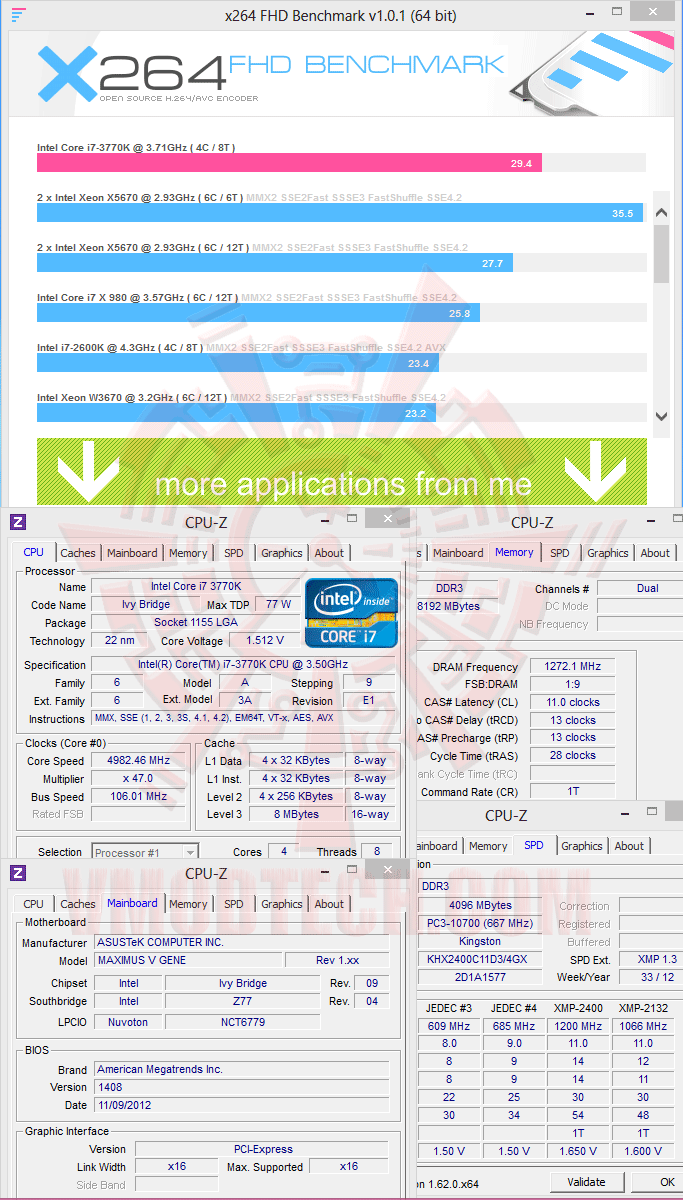The width and height of the screenshot is (683, 1200).
Task: Click the Z icon of the CPU-Z mainboard window
Action: [x=18, y=873]
